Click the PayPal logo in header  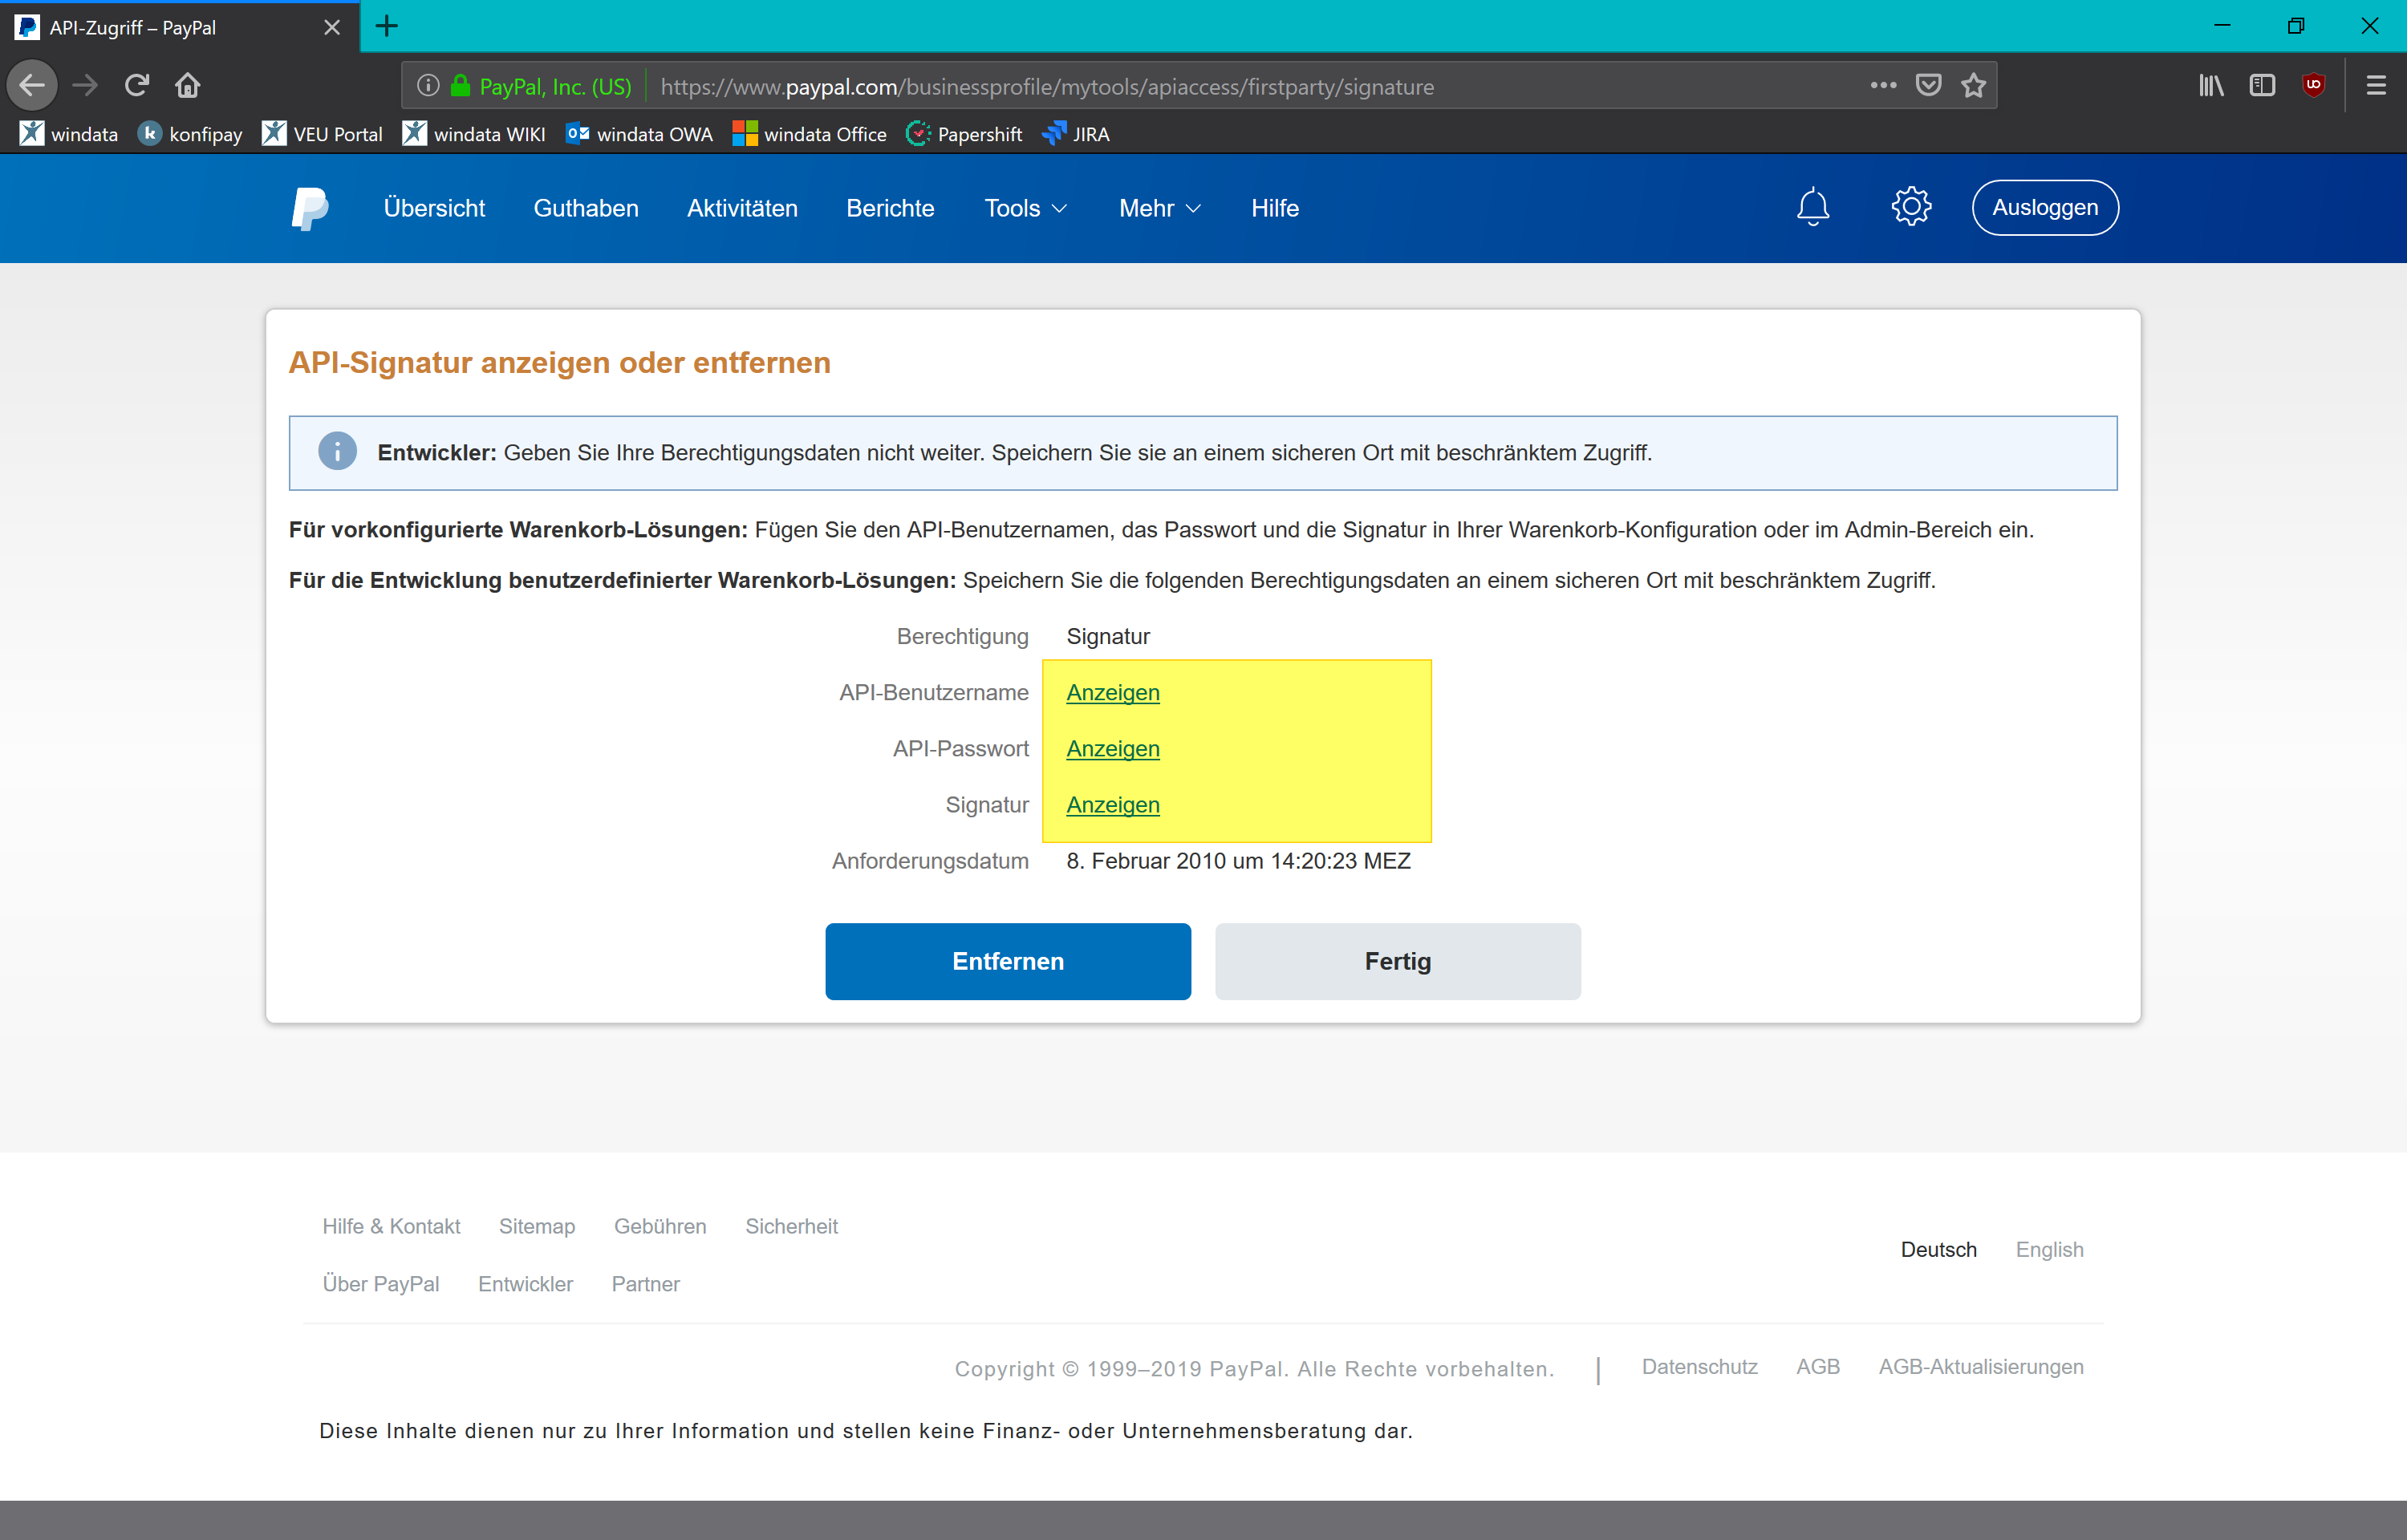pos(309,208)
